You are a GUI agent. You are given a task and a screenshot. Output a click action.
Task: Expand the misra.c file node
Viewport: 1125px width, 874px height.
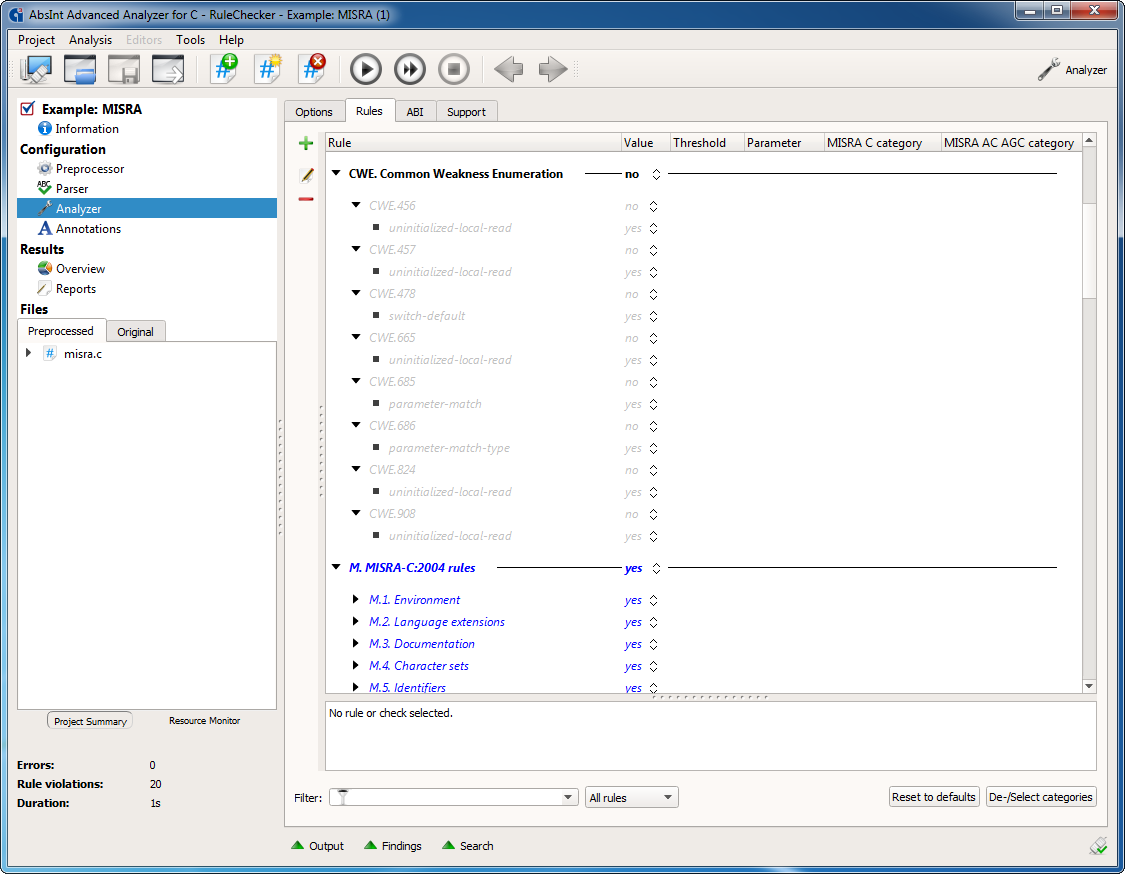point(29,353)
